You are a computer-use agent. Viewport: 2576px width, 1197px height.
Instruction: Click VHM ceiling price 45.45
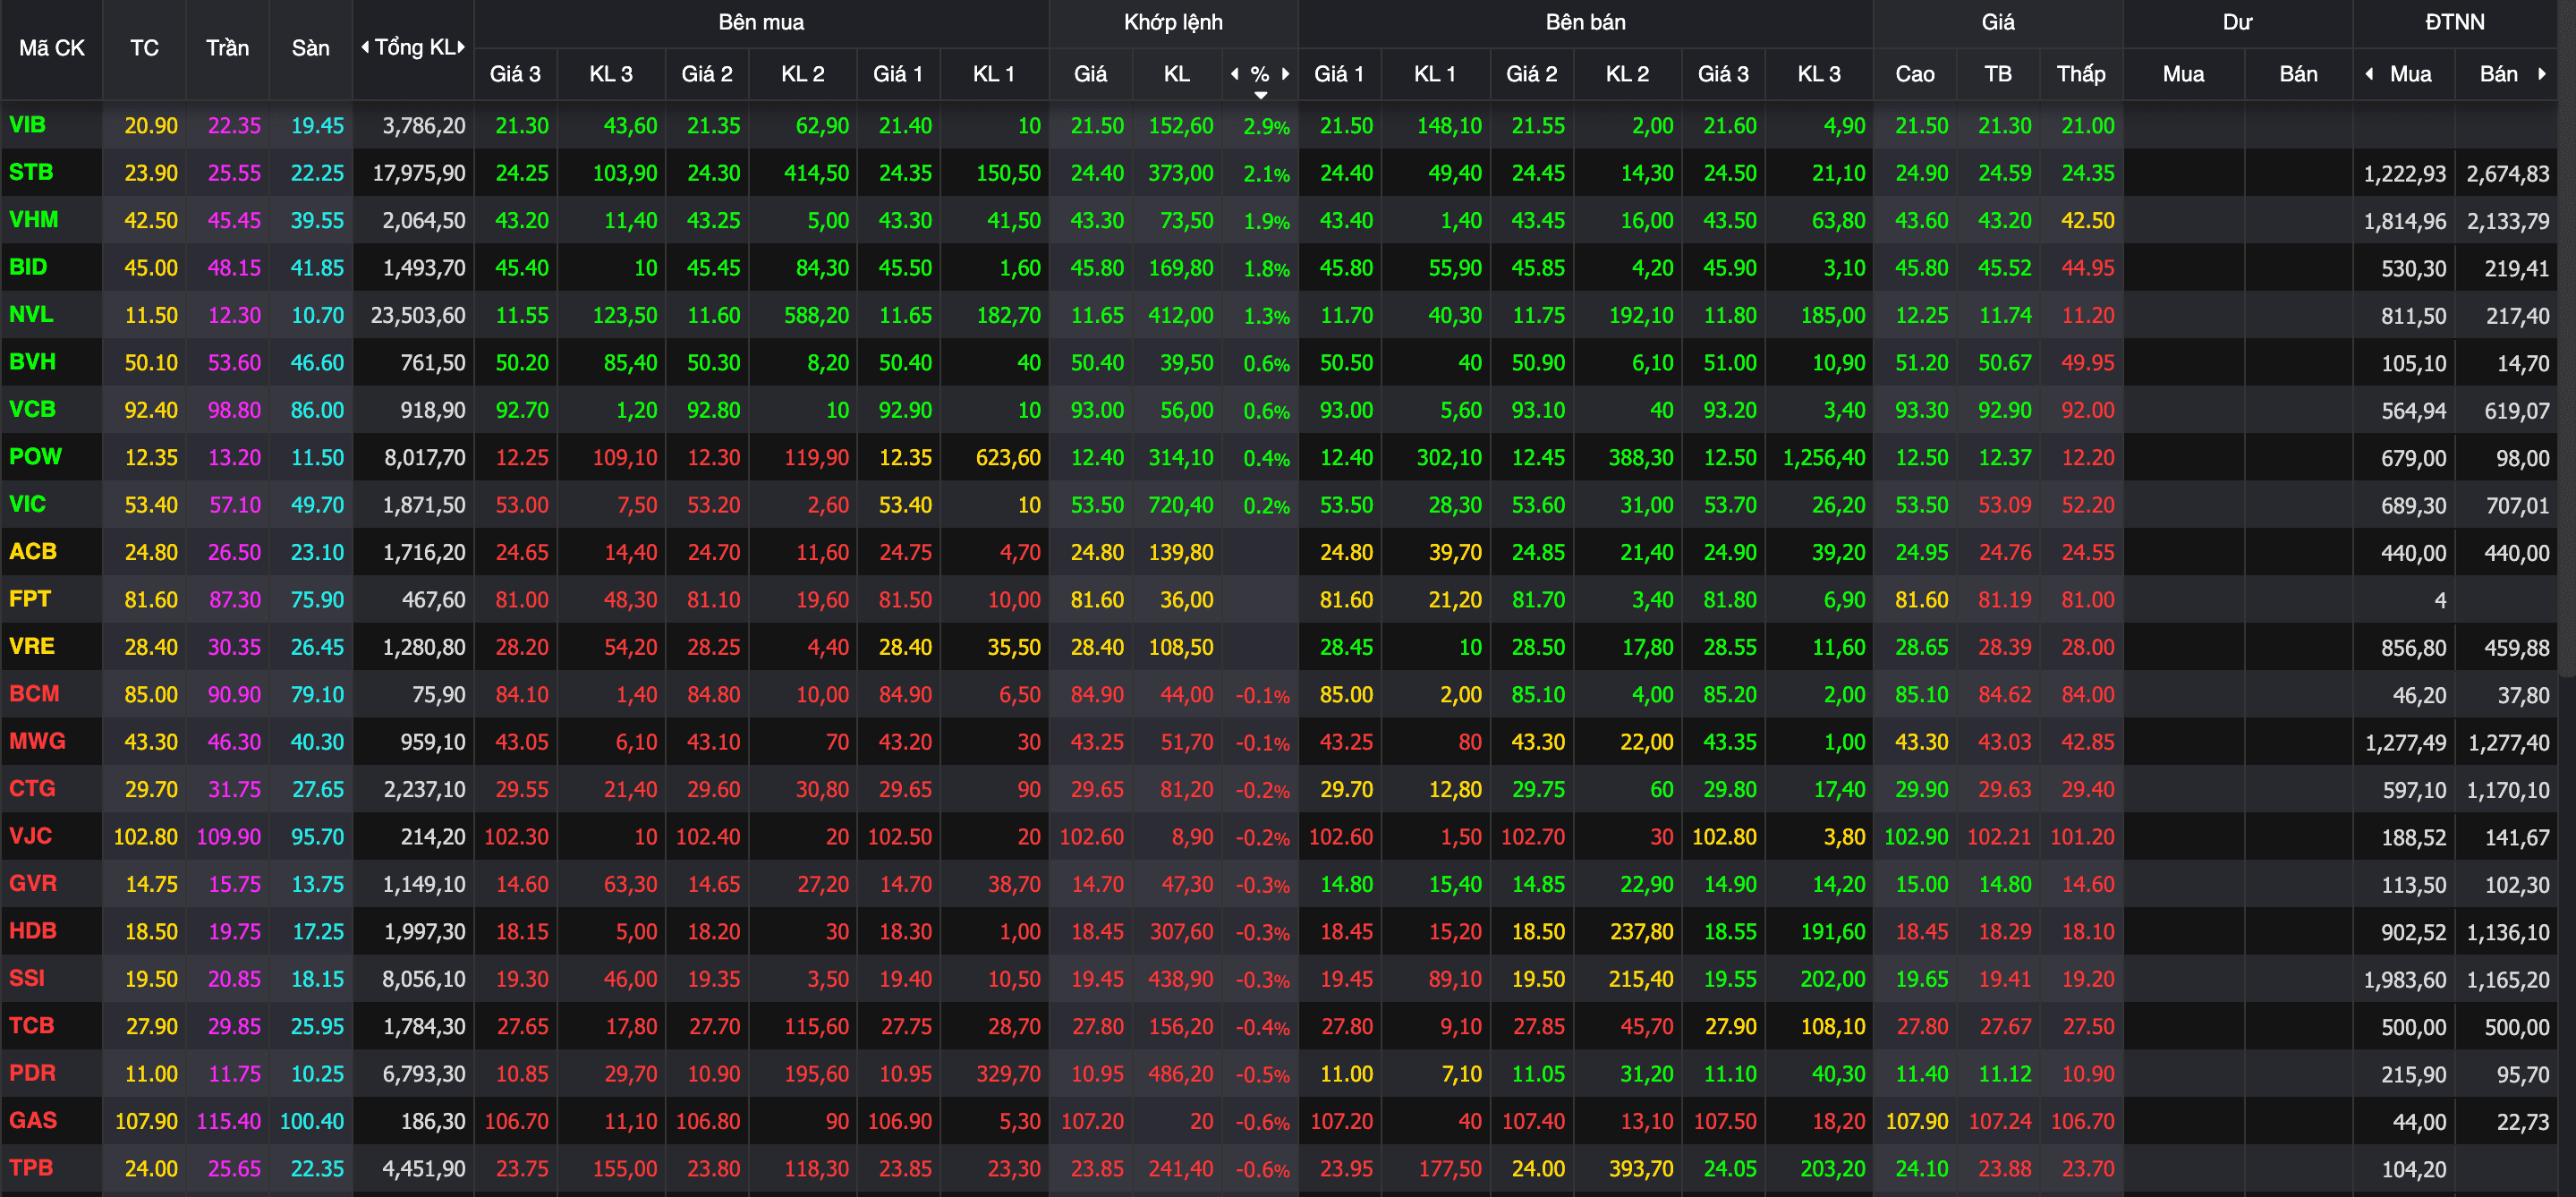[x=234, y=220]
